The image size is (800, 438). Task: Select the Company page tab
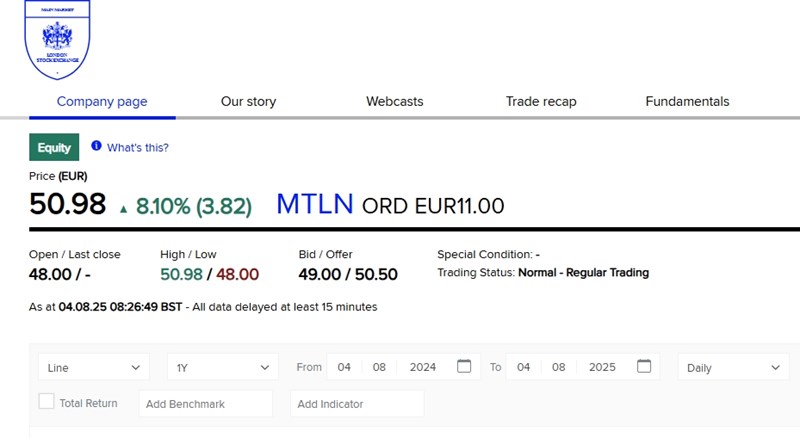pos(102,102)
